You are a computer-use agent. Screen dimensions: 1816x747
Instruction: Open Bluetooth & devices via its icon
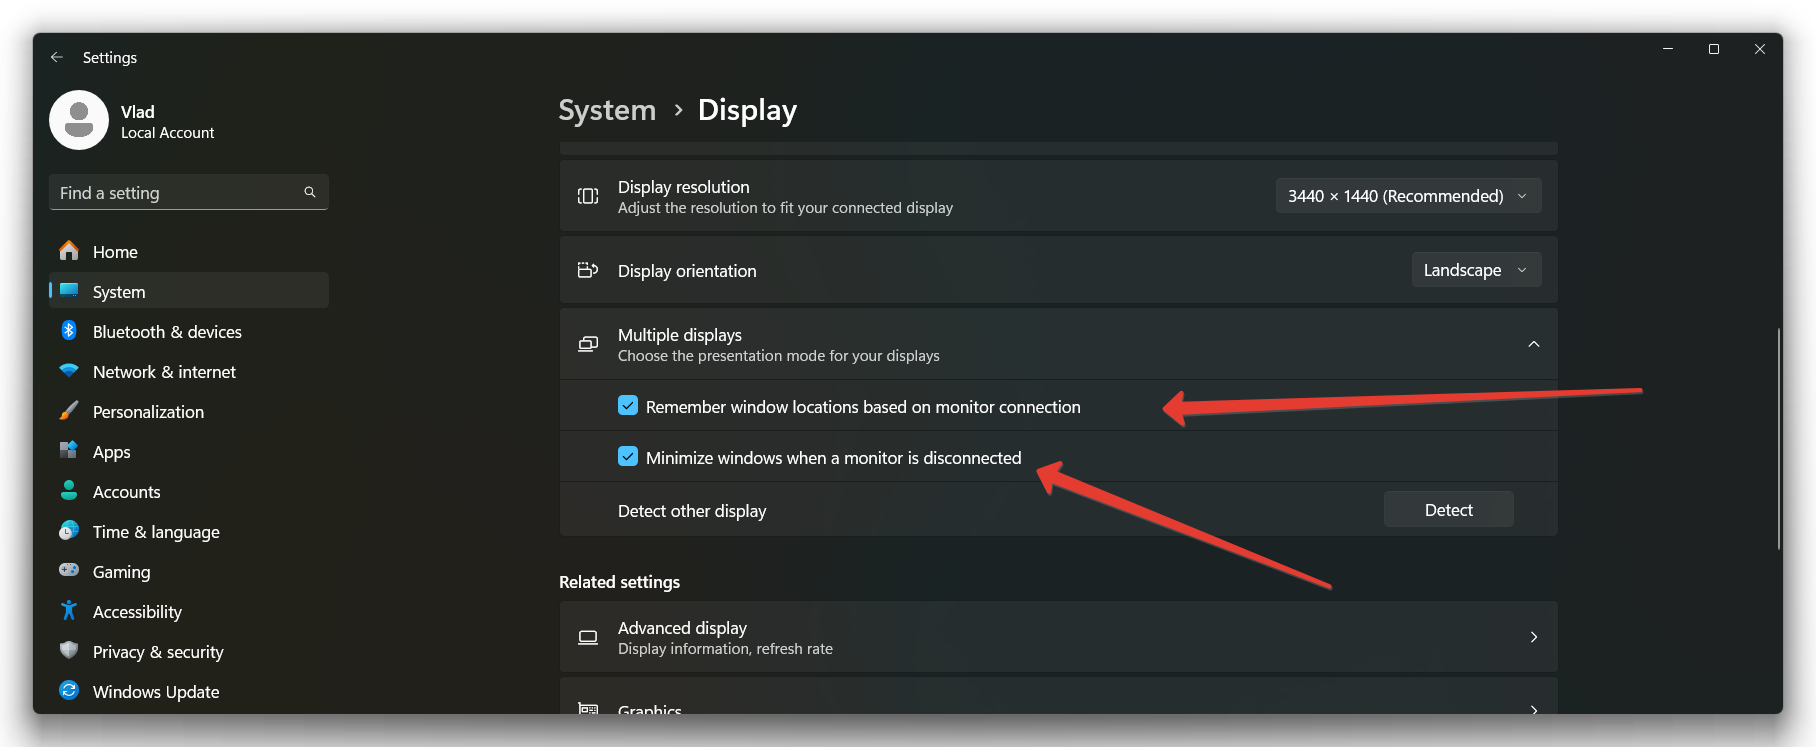coord(69,331)
